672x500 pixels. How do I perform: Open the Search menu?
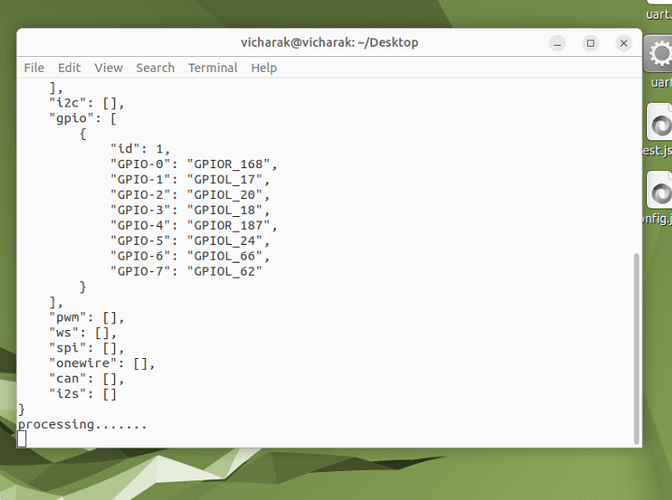155,68
